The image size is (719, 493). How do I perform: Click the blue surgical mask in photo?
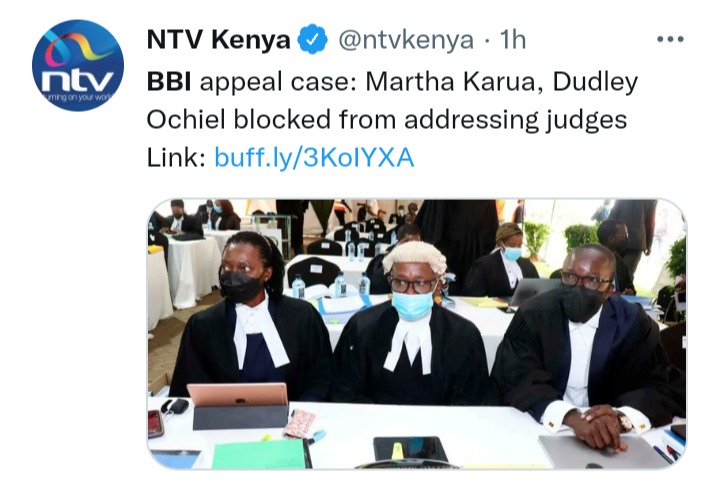[412, 305]
